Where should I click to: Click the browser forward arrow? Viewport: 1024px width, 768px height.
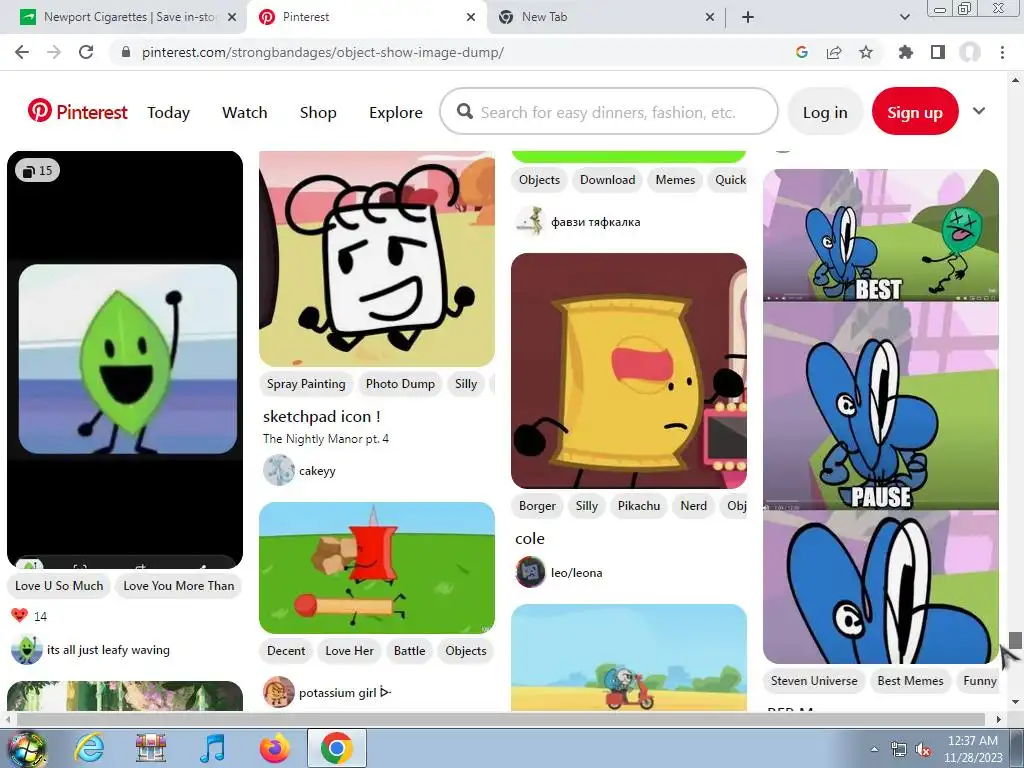tap(54, 52)
